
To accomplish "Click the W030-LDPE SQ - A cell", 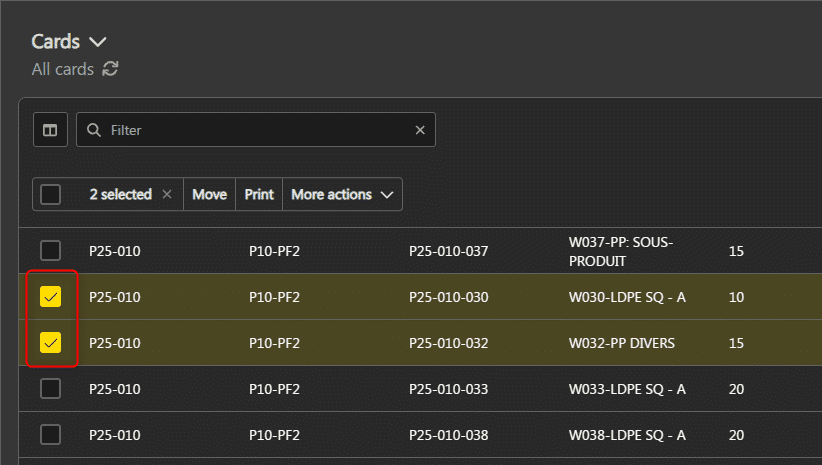I will tap(626, 297).
